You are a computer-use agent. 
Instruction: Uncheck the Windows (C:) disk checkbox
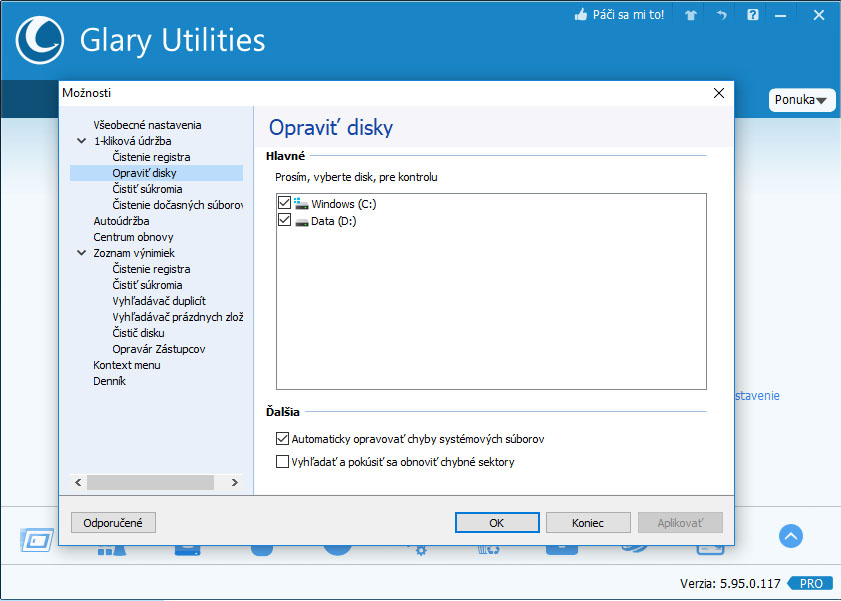(x=285, y=203)
